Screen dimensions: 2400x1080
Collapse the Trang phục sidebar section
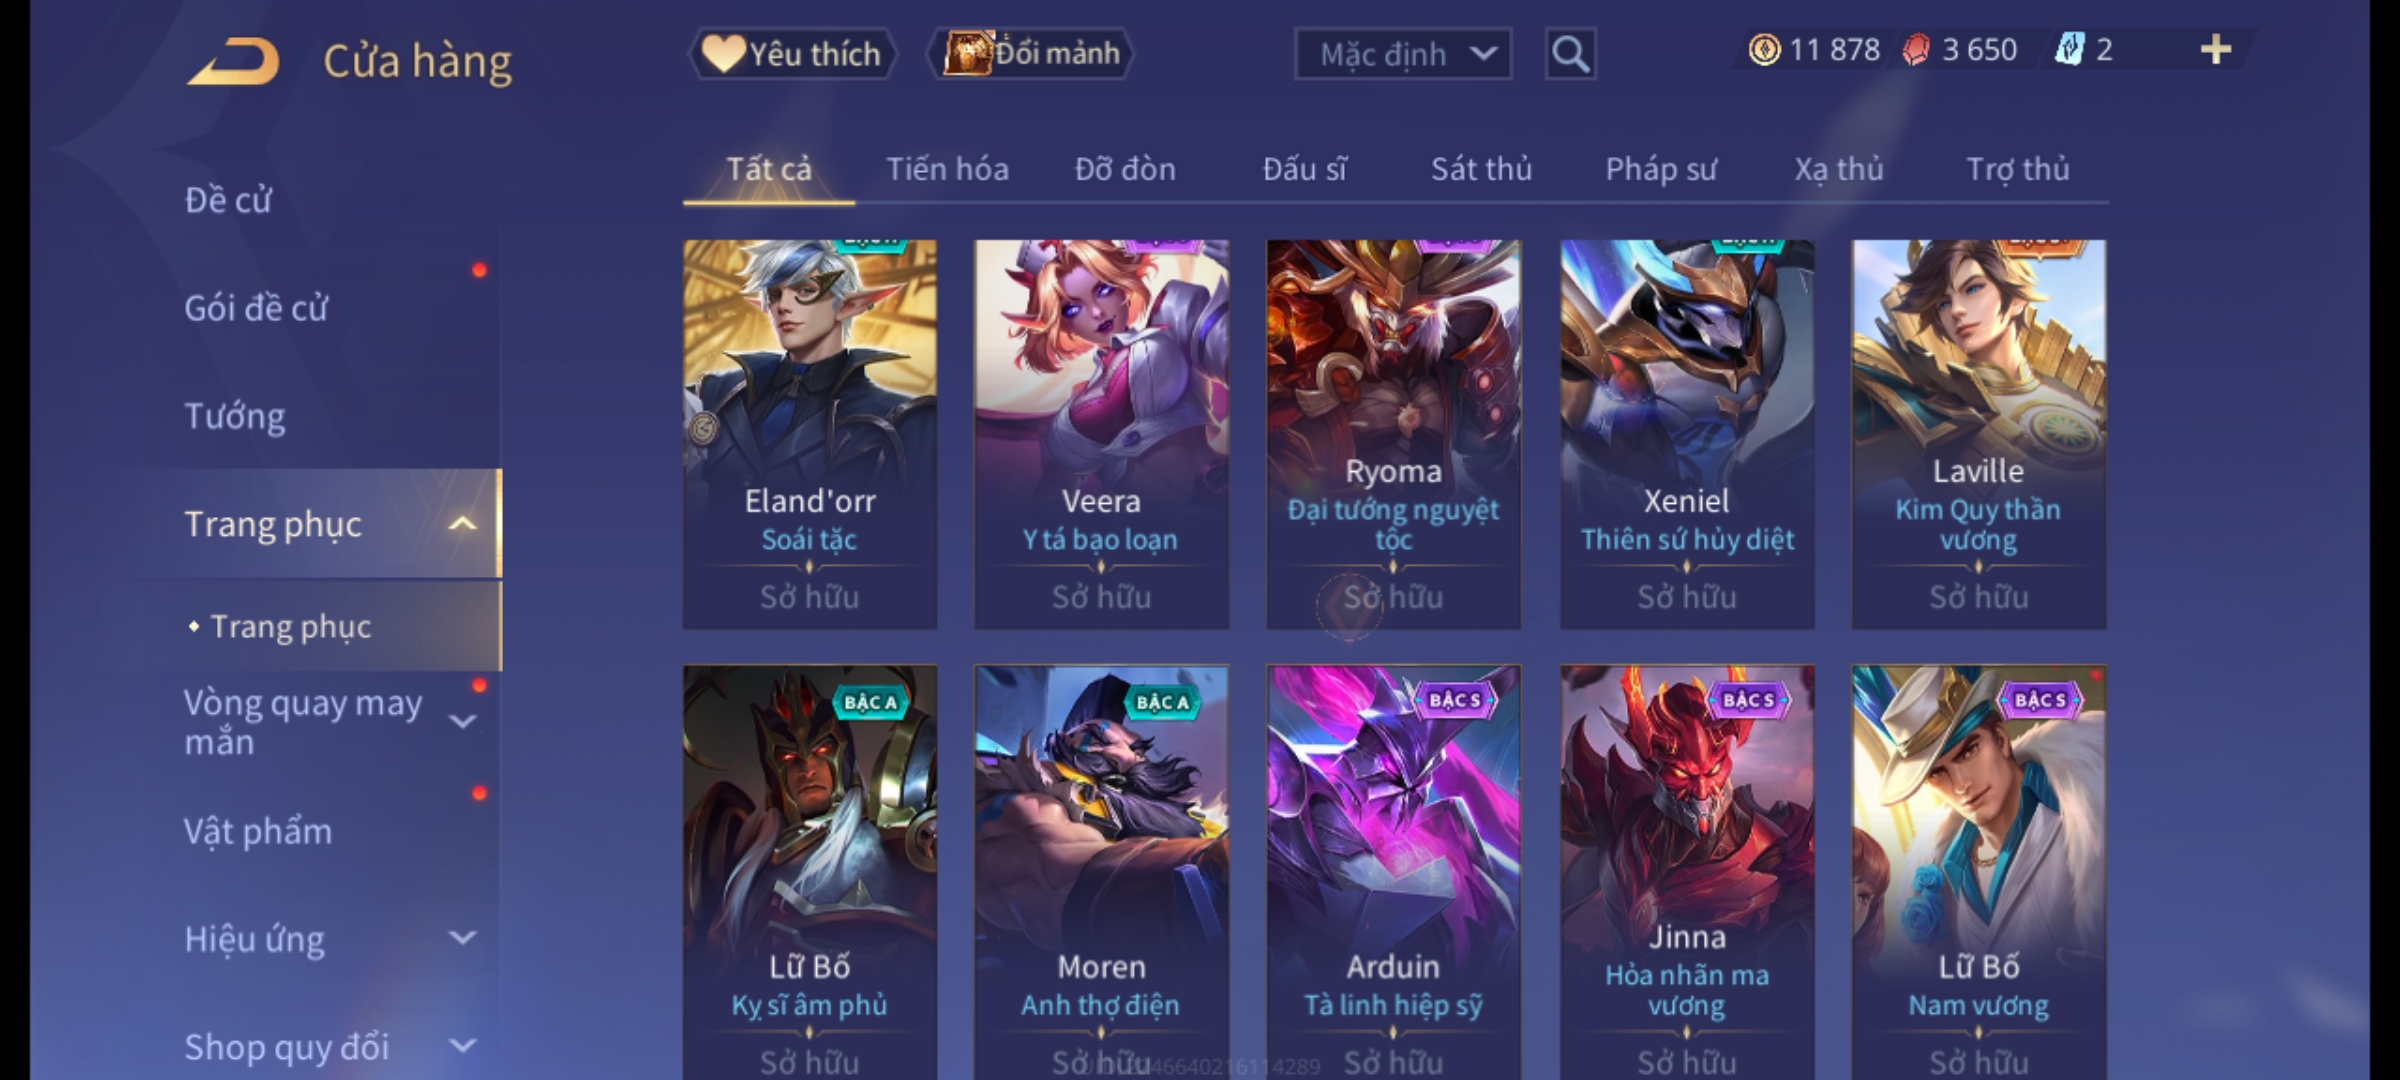[462, 524]
